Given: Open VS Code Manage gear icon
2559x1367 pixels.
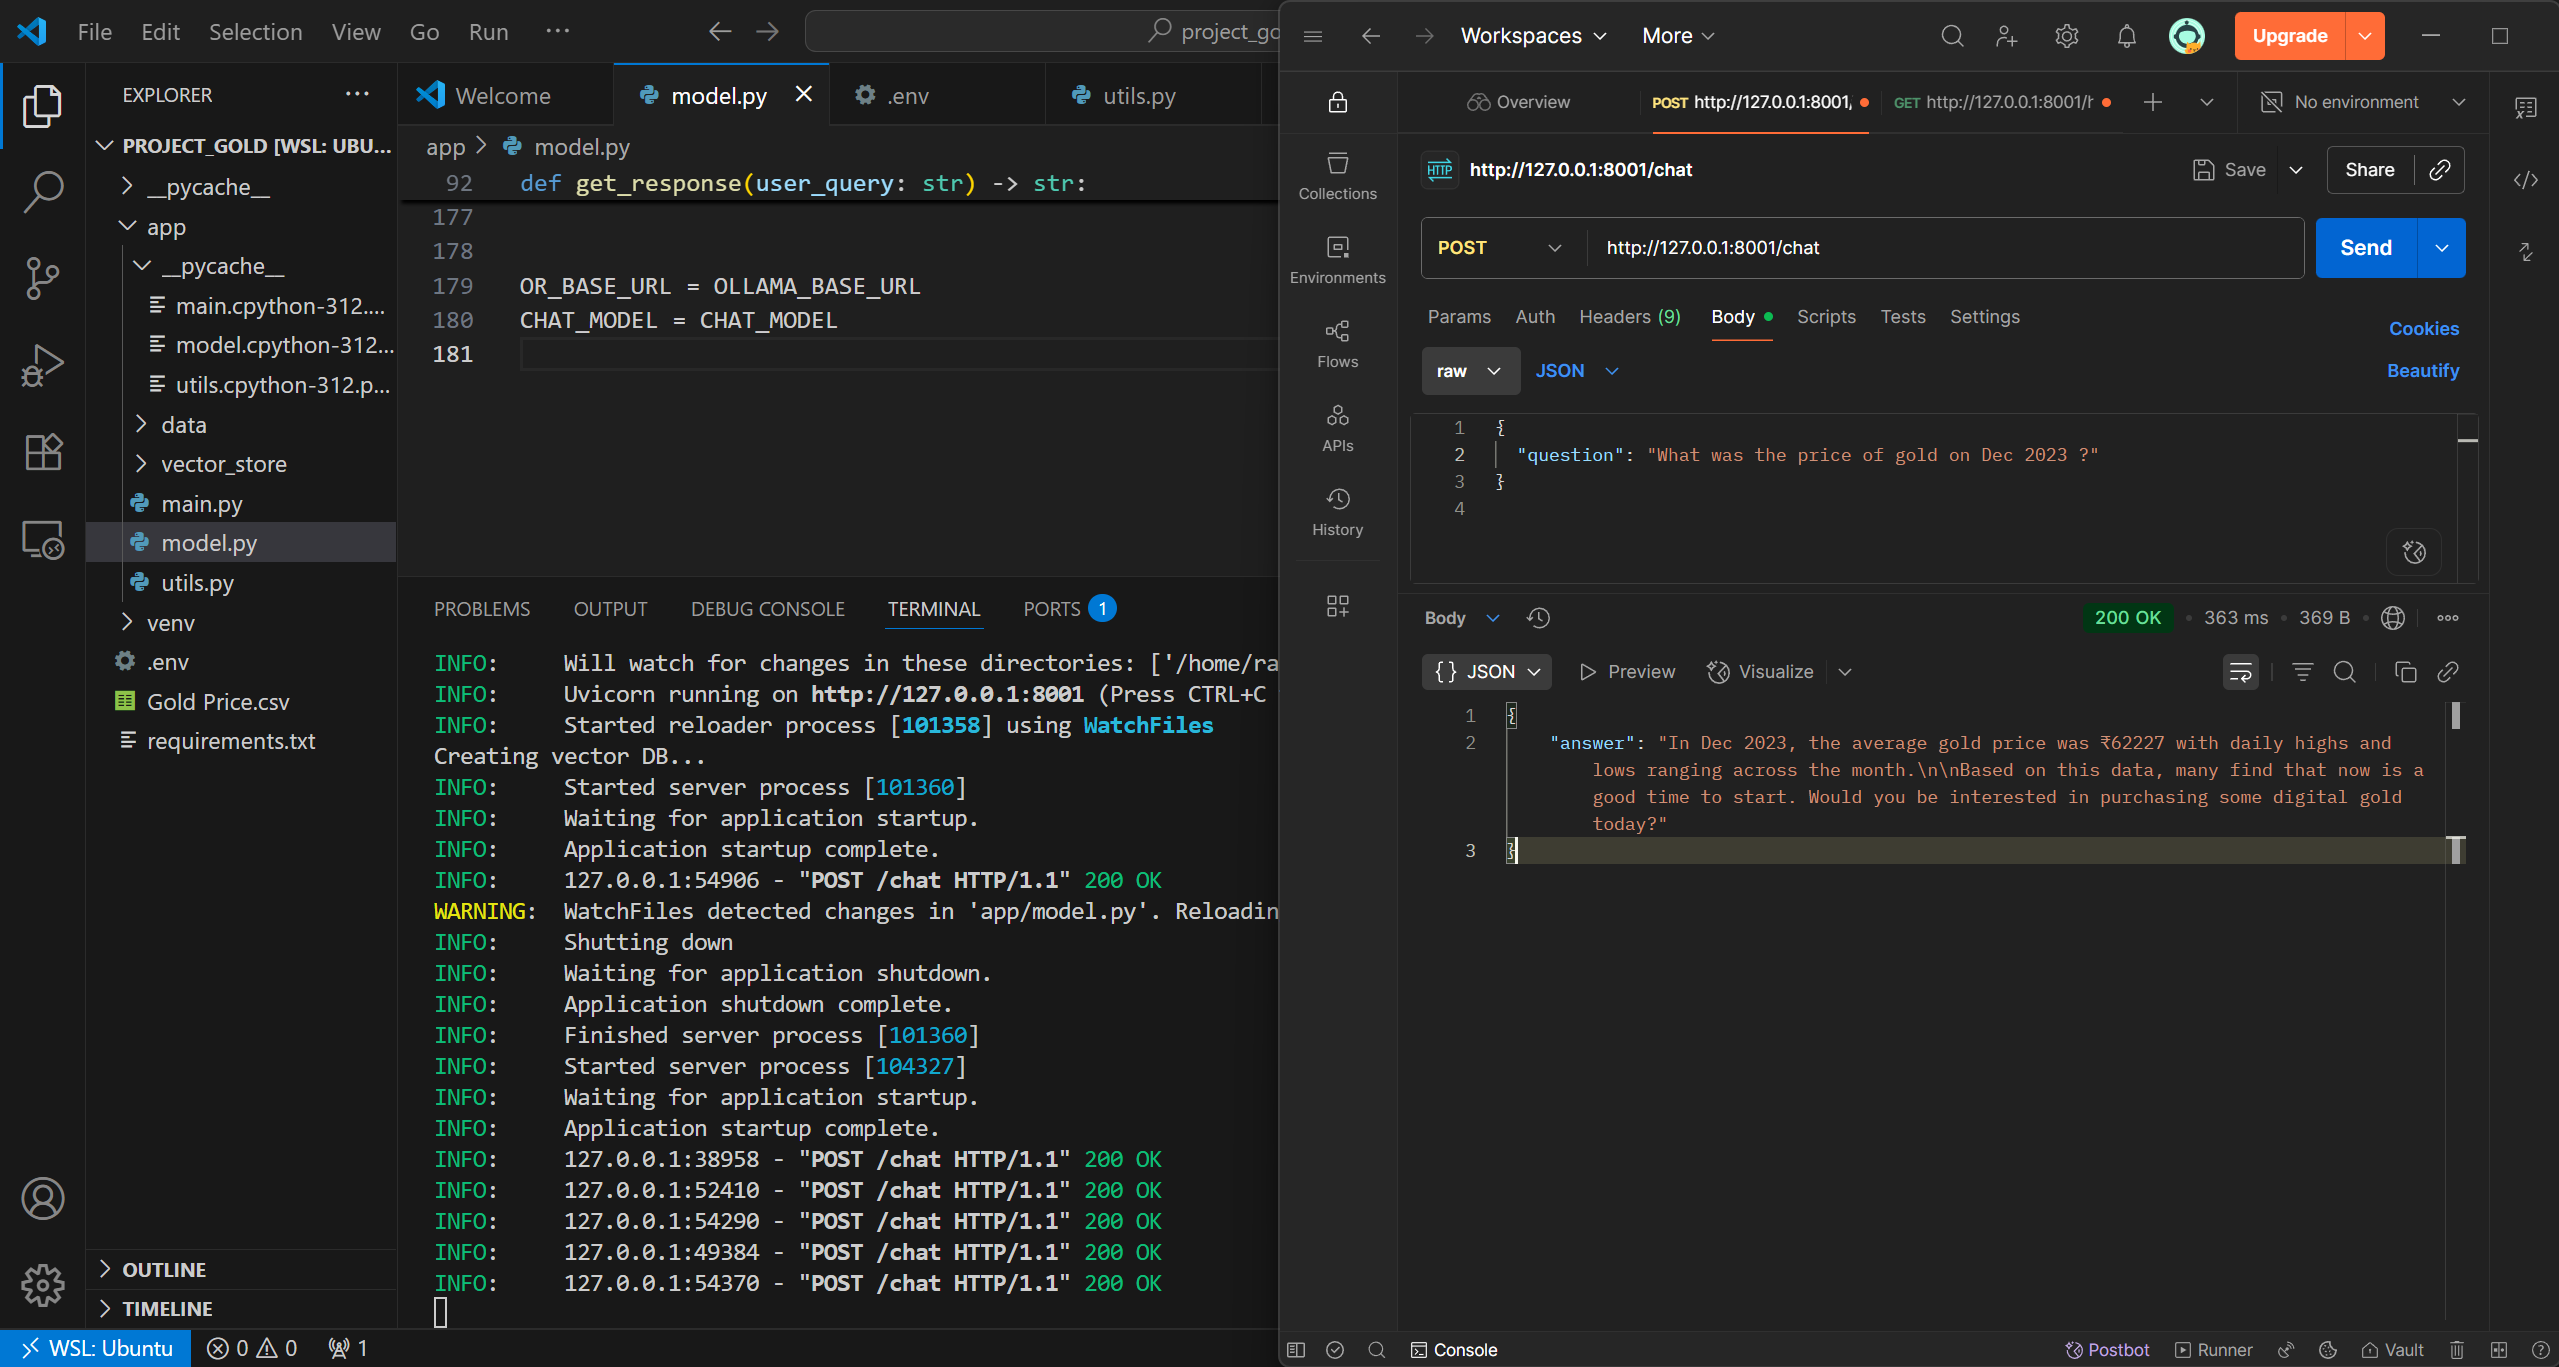Looking at the screenshot, I should tap(42, 1285).
